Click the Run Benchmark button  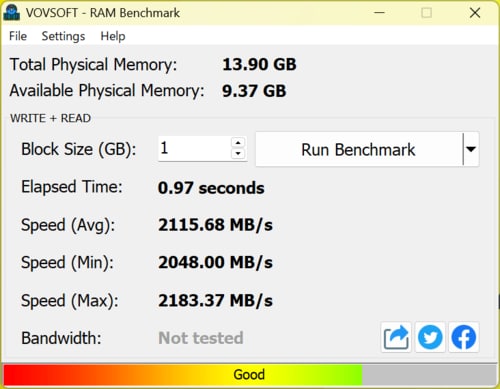[359, 149]
